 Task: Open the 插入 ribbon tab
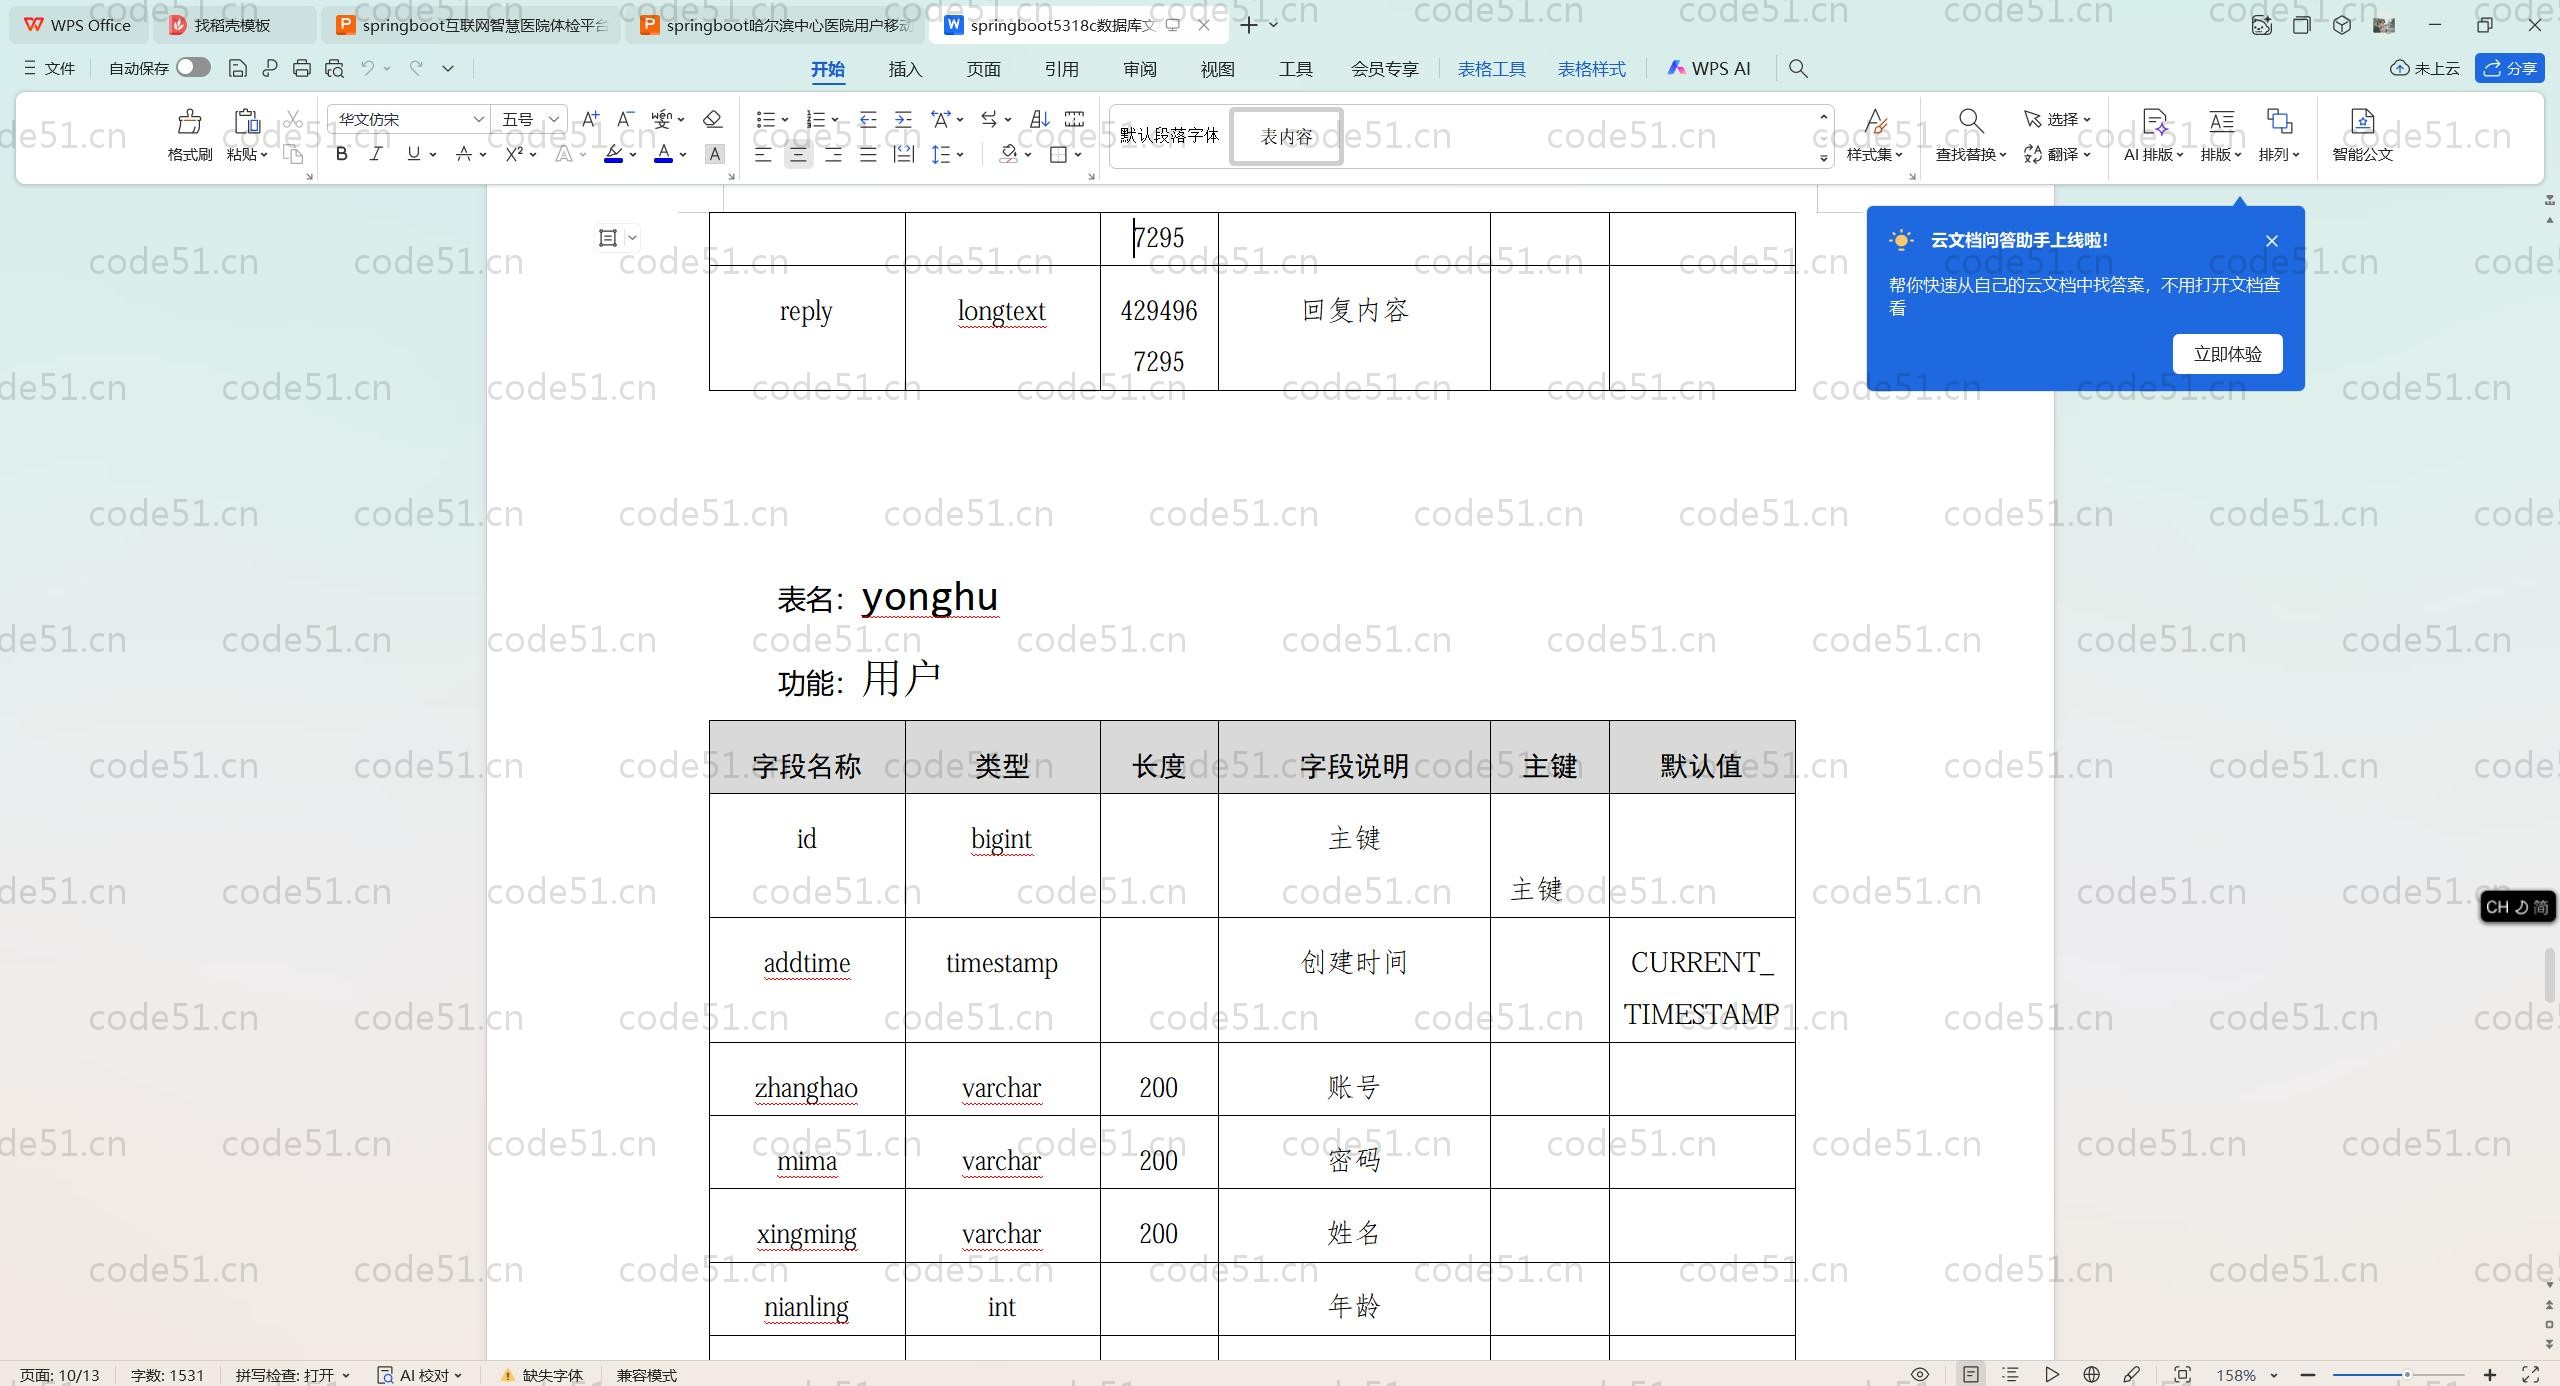904,69
